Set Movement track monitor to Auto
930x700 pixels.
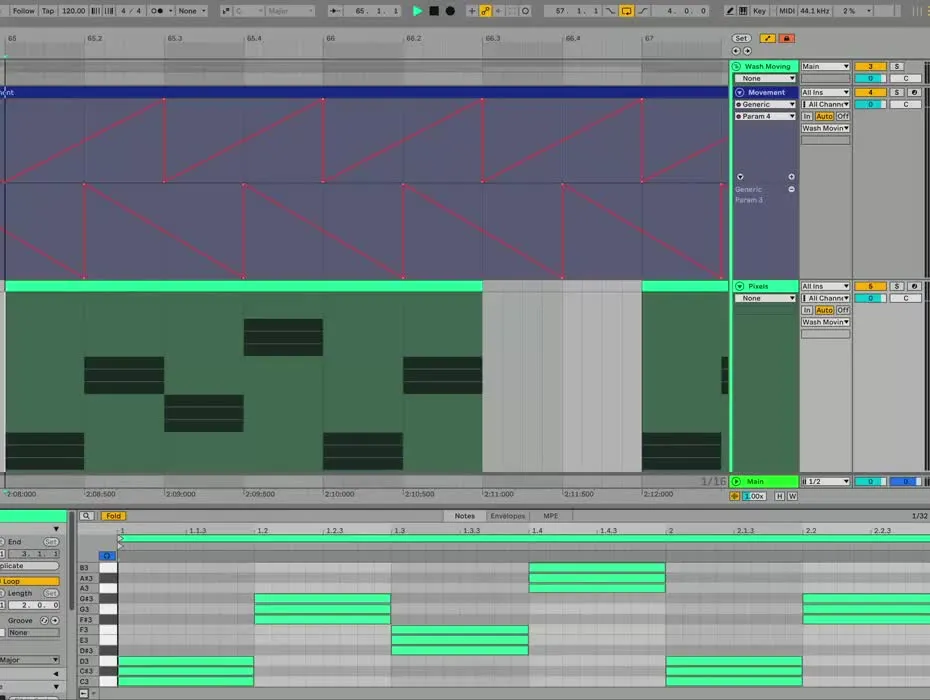tap(824, 116)
